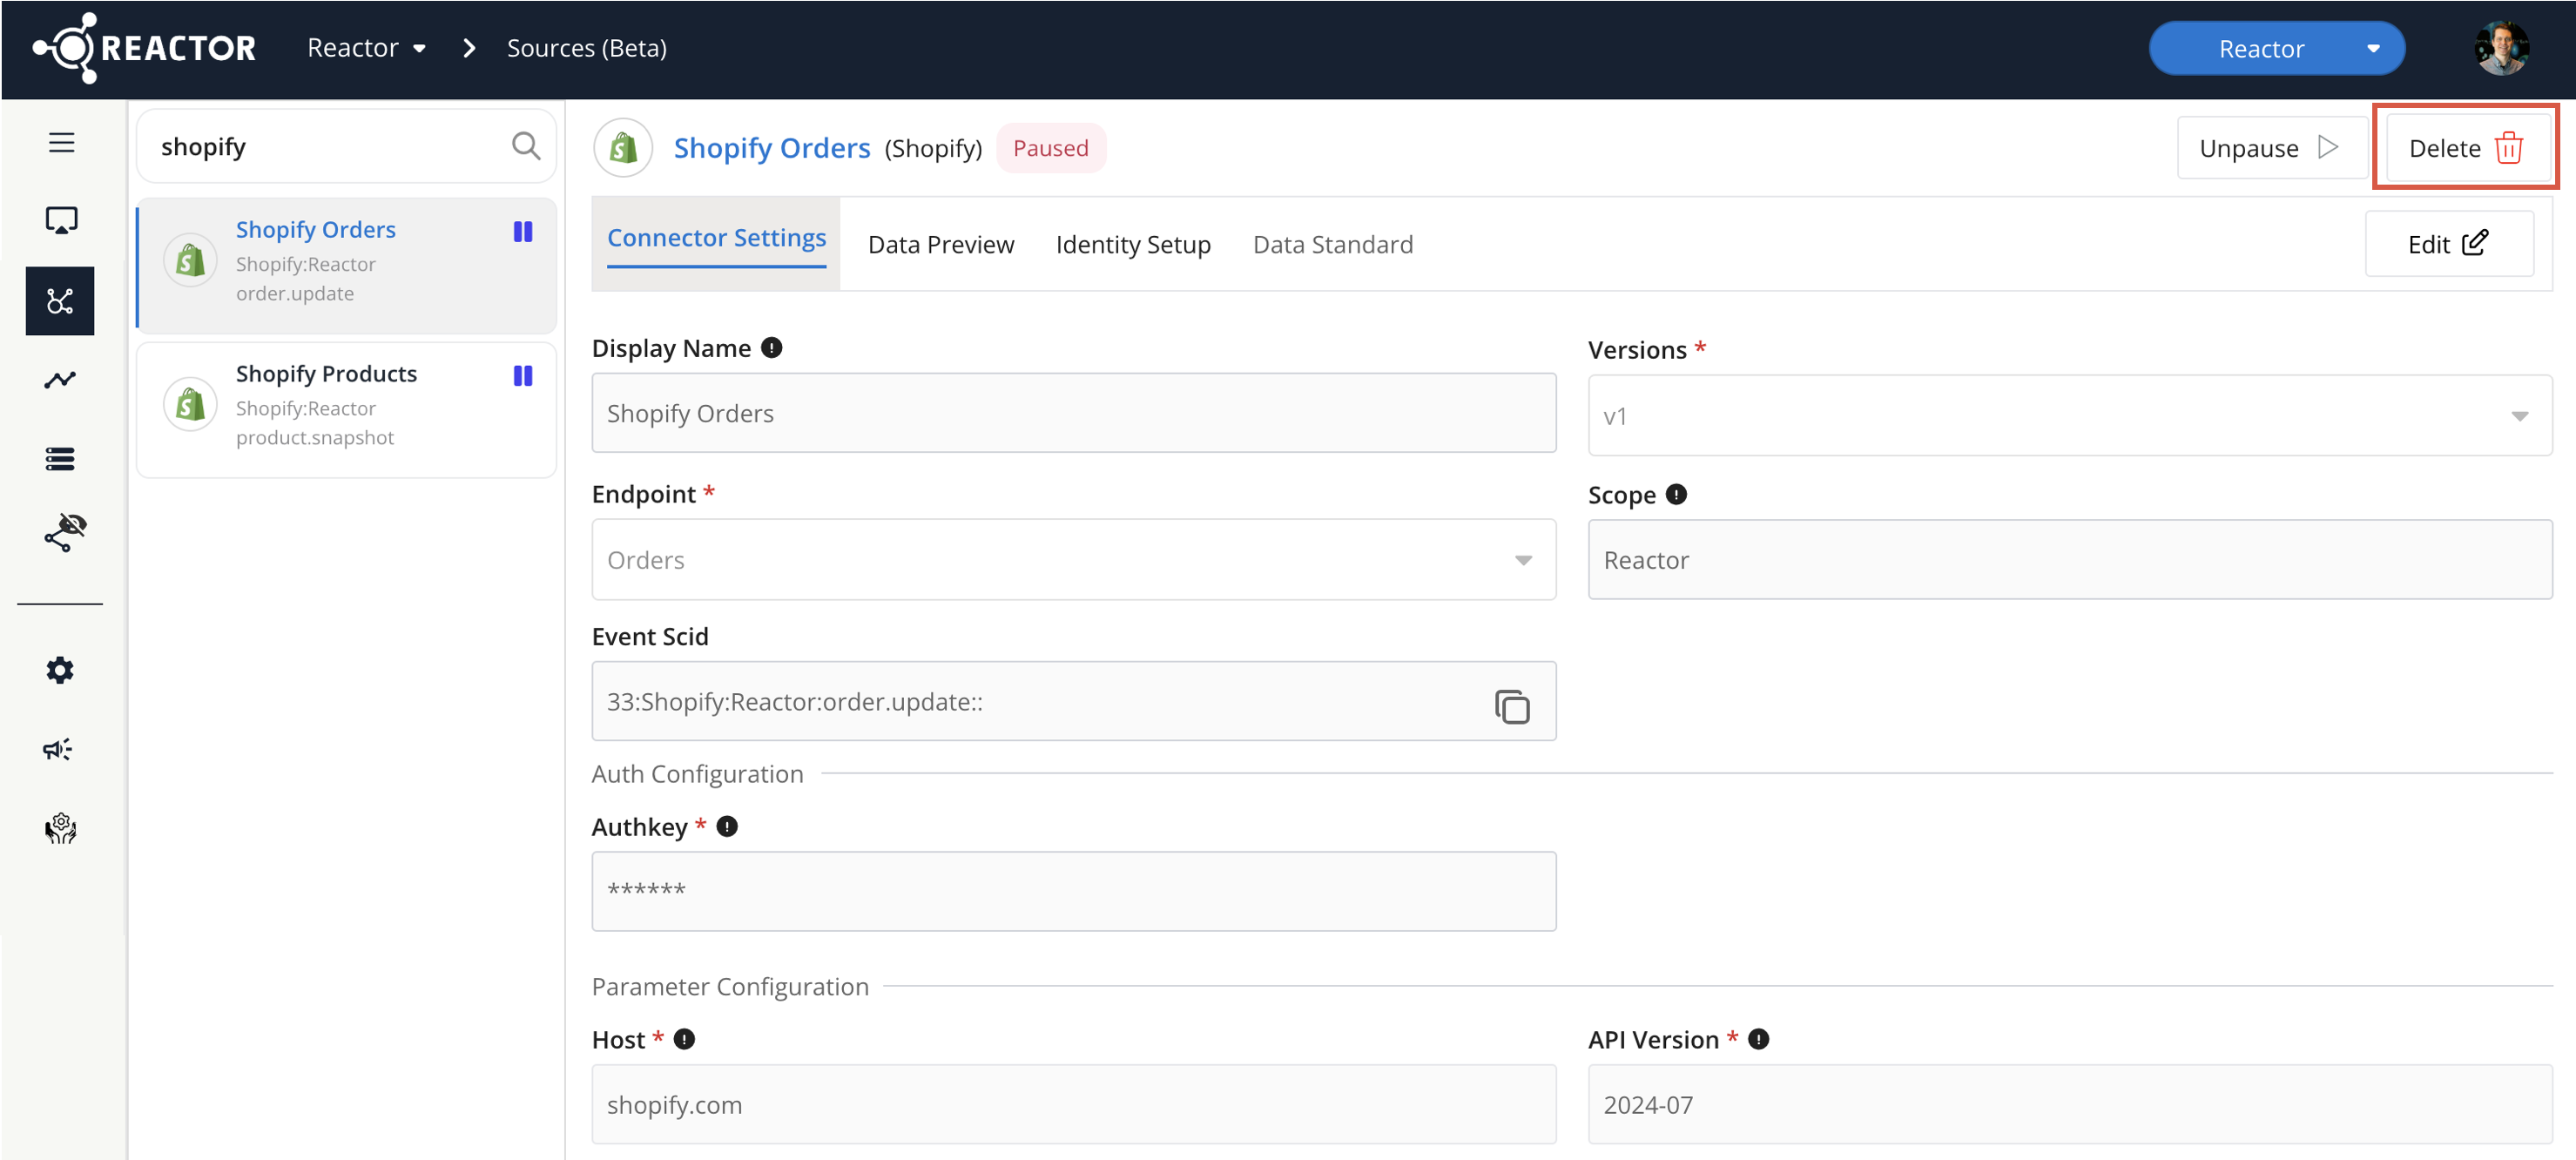Switch to the Data Preview tab
This screenshot has width=2576, height=1160.
(x=941, y=244)
